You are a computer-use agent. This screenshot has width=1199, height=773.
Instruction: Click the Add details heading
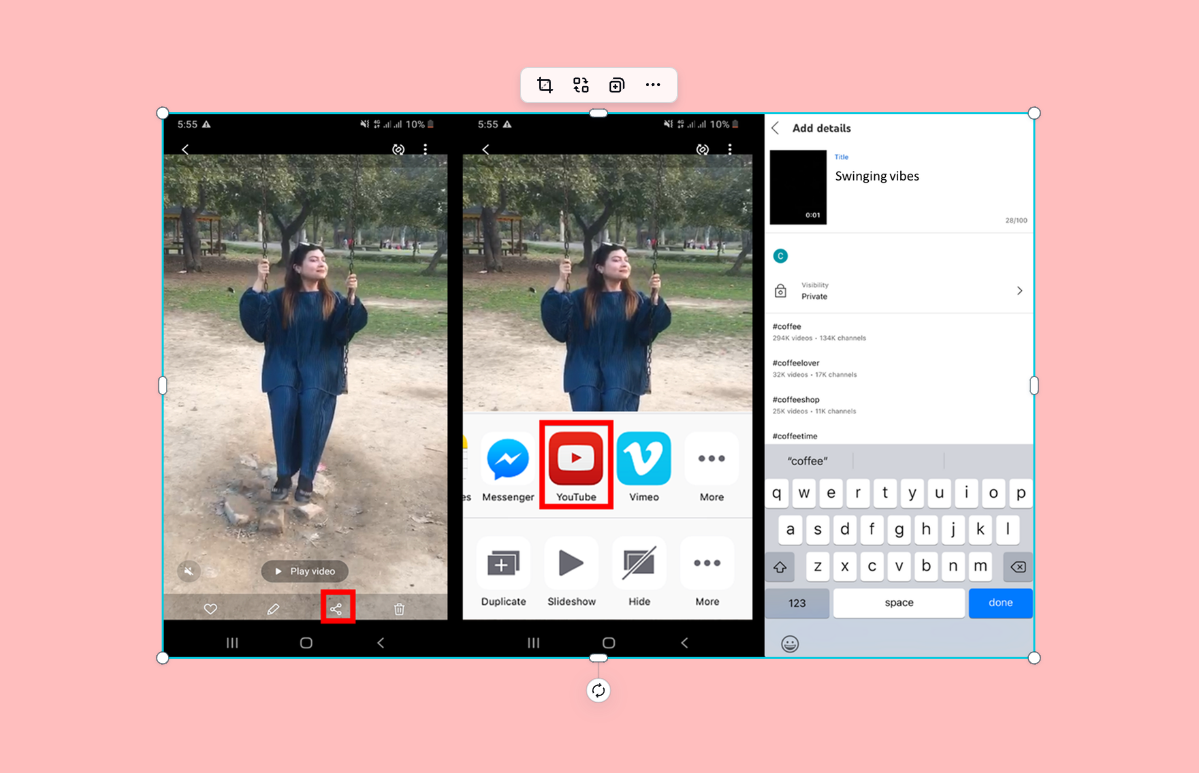pos(821,128)
